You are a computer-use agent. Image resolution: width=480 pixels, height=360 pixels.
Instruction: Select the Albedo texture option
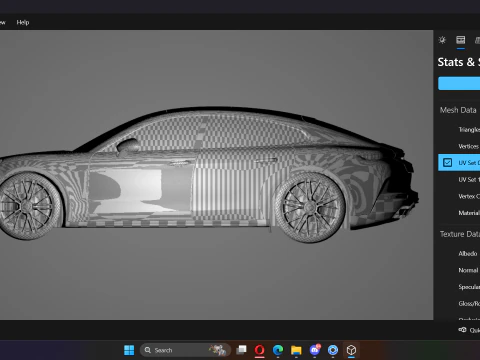[468, 254]
